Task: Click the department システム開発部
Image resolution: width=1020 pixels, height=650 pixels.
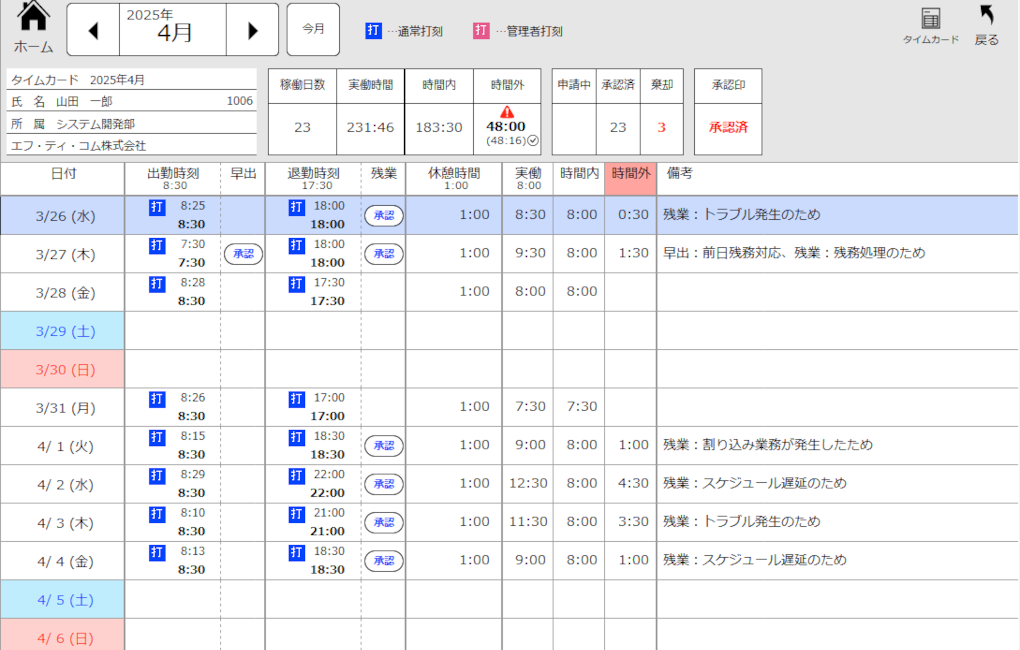Action: (96, 124)
